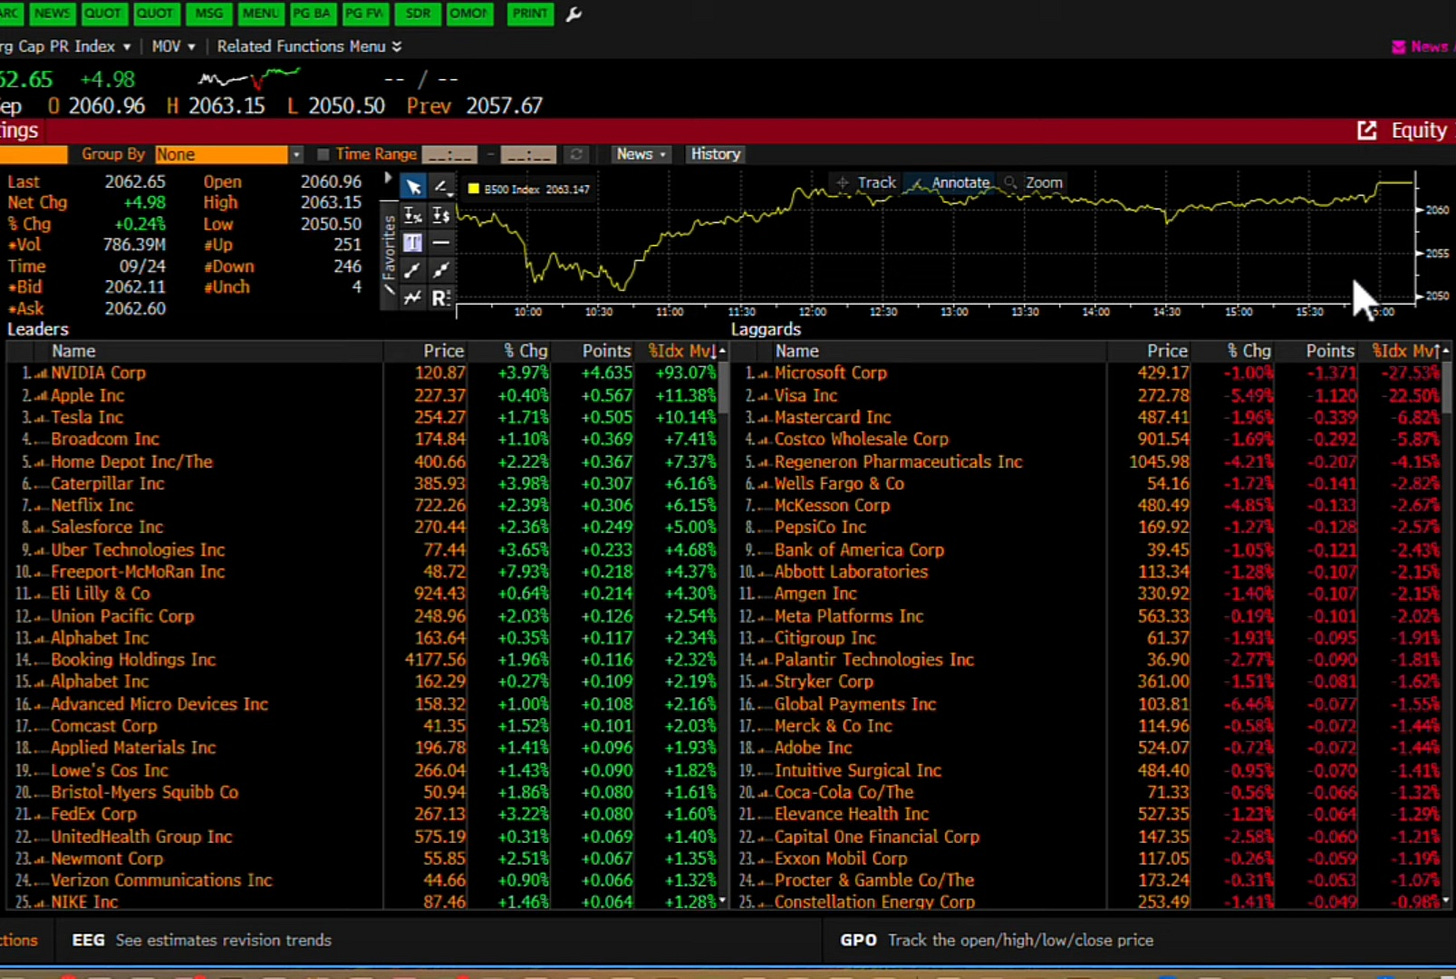Select the Booking Holdings Inc row

coord(364,660)
